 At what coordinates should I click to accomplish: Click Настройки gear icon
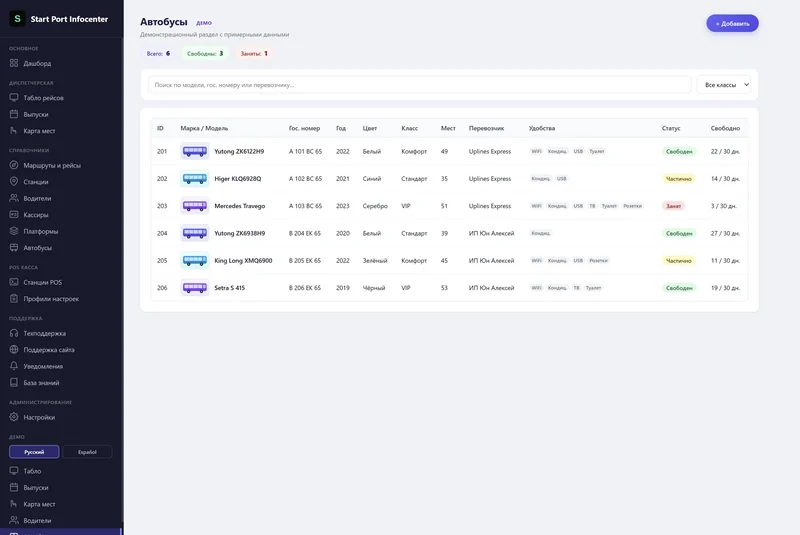tap(14, 417)
